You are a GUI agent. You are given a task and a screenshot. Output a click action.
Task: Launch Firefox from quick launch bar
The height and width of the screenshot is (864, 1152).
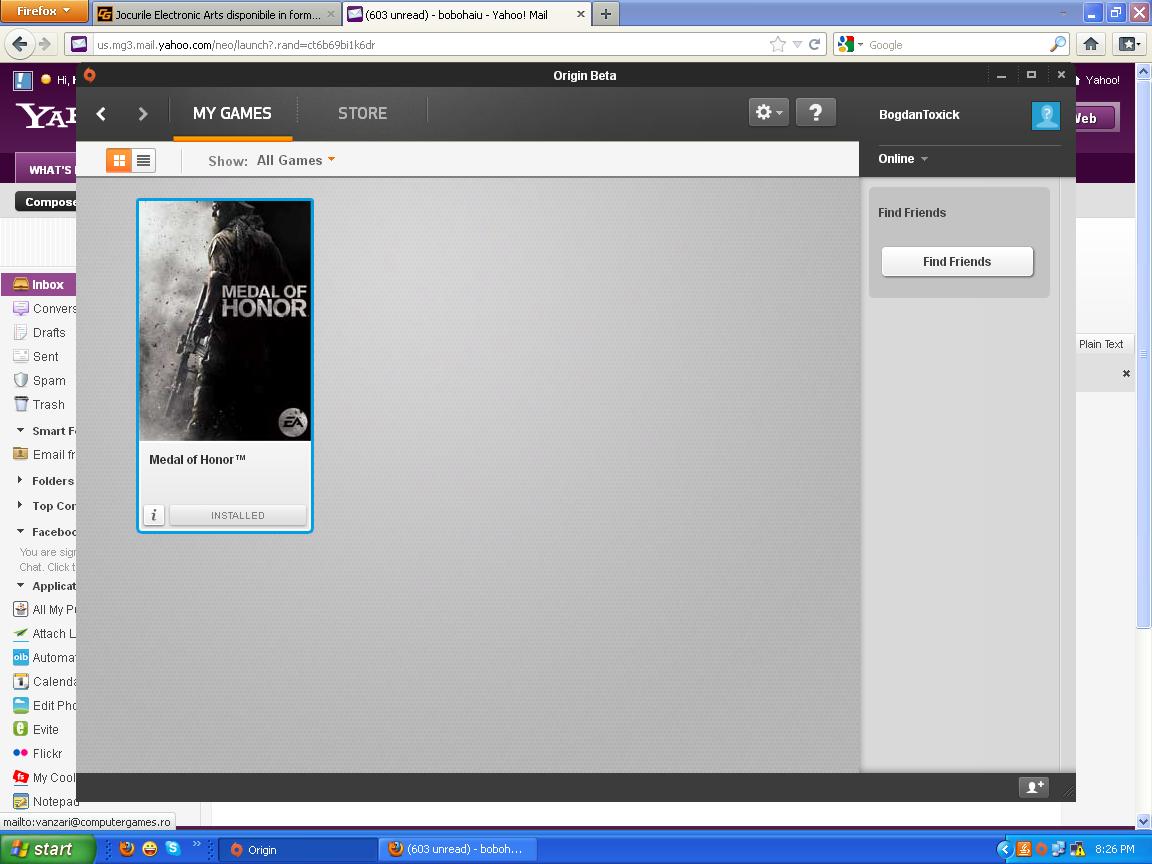[127, 849]
